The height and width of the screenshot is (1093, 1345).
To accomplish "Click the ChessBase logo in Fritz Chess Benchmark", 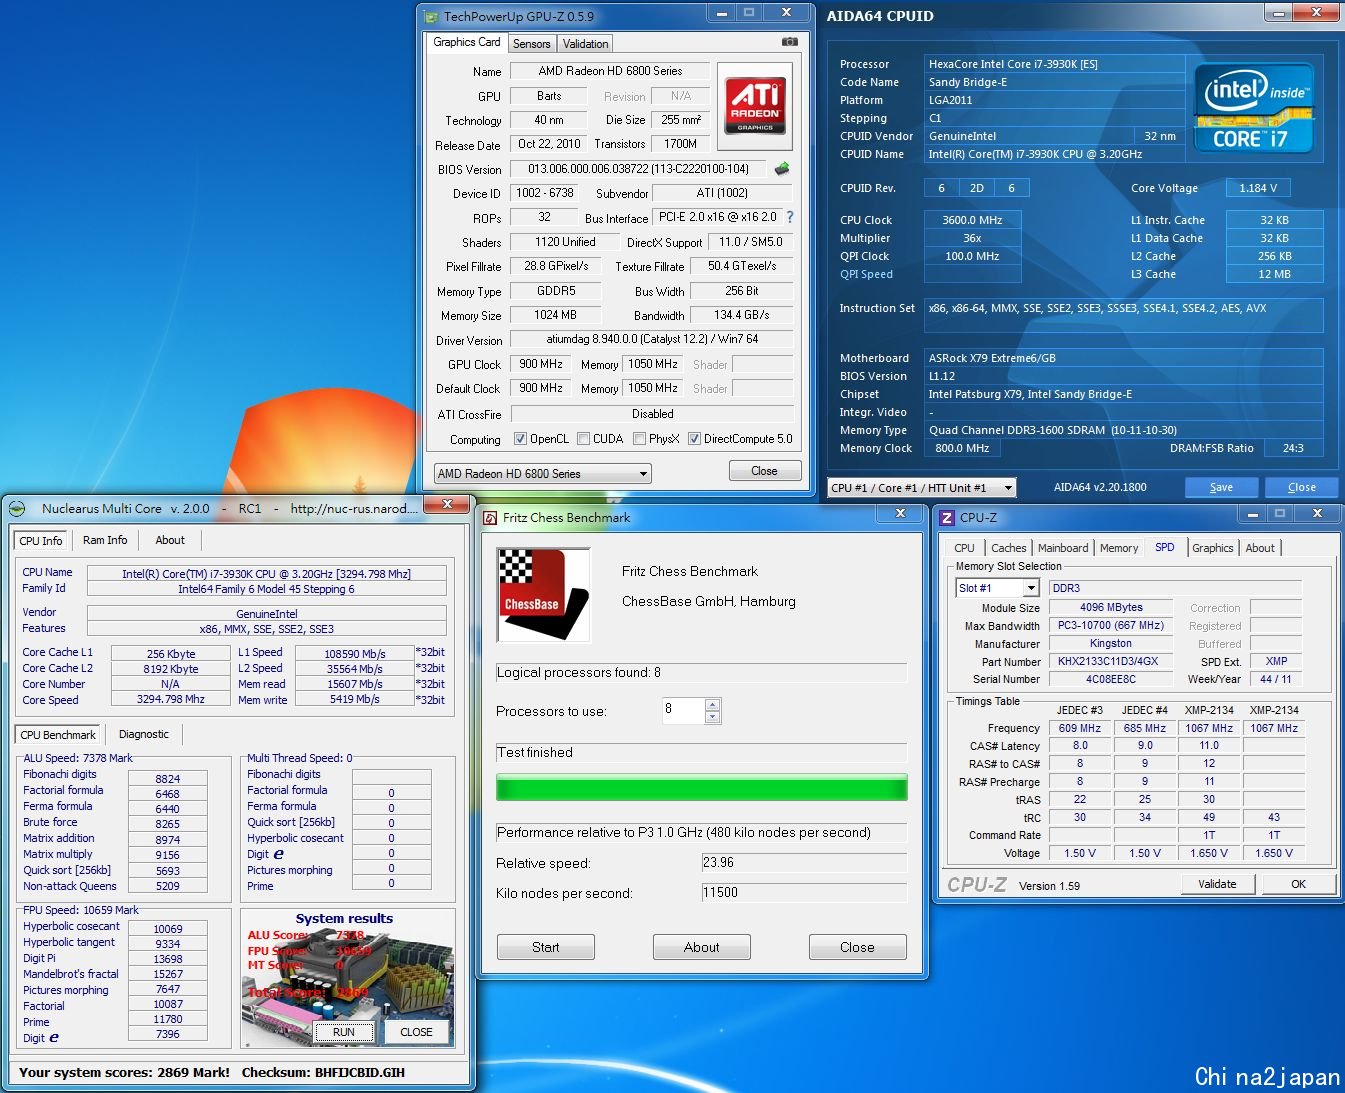I will [544, 594].
